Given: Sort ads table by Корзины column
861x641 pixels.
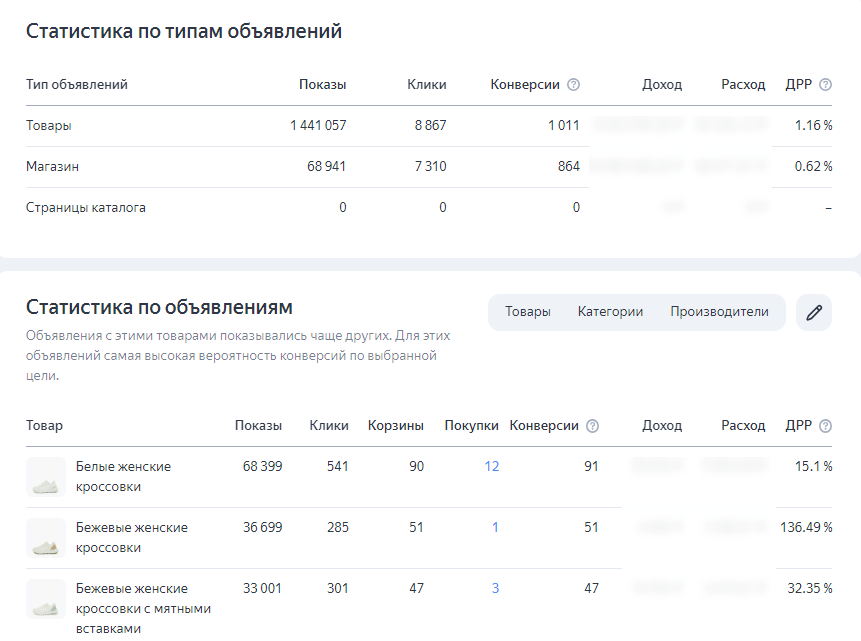Looking at the screenshot, I should pyautogui.click(x=395, y=426).
